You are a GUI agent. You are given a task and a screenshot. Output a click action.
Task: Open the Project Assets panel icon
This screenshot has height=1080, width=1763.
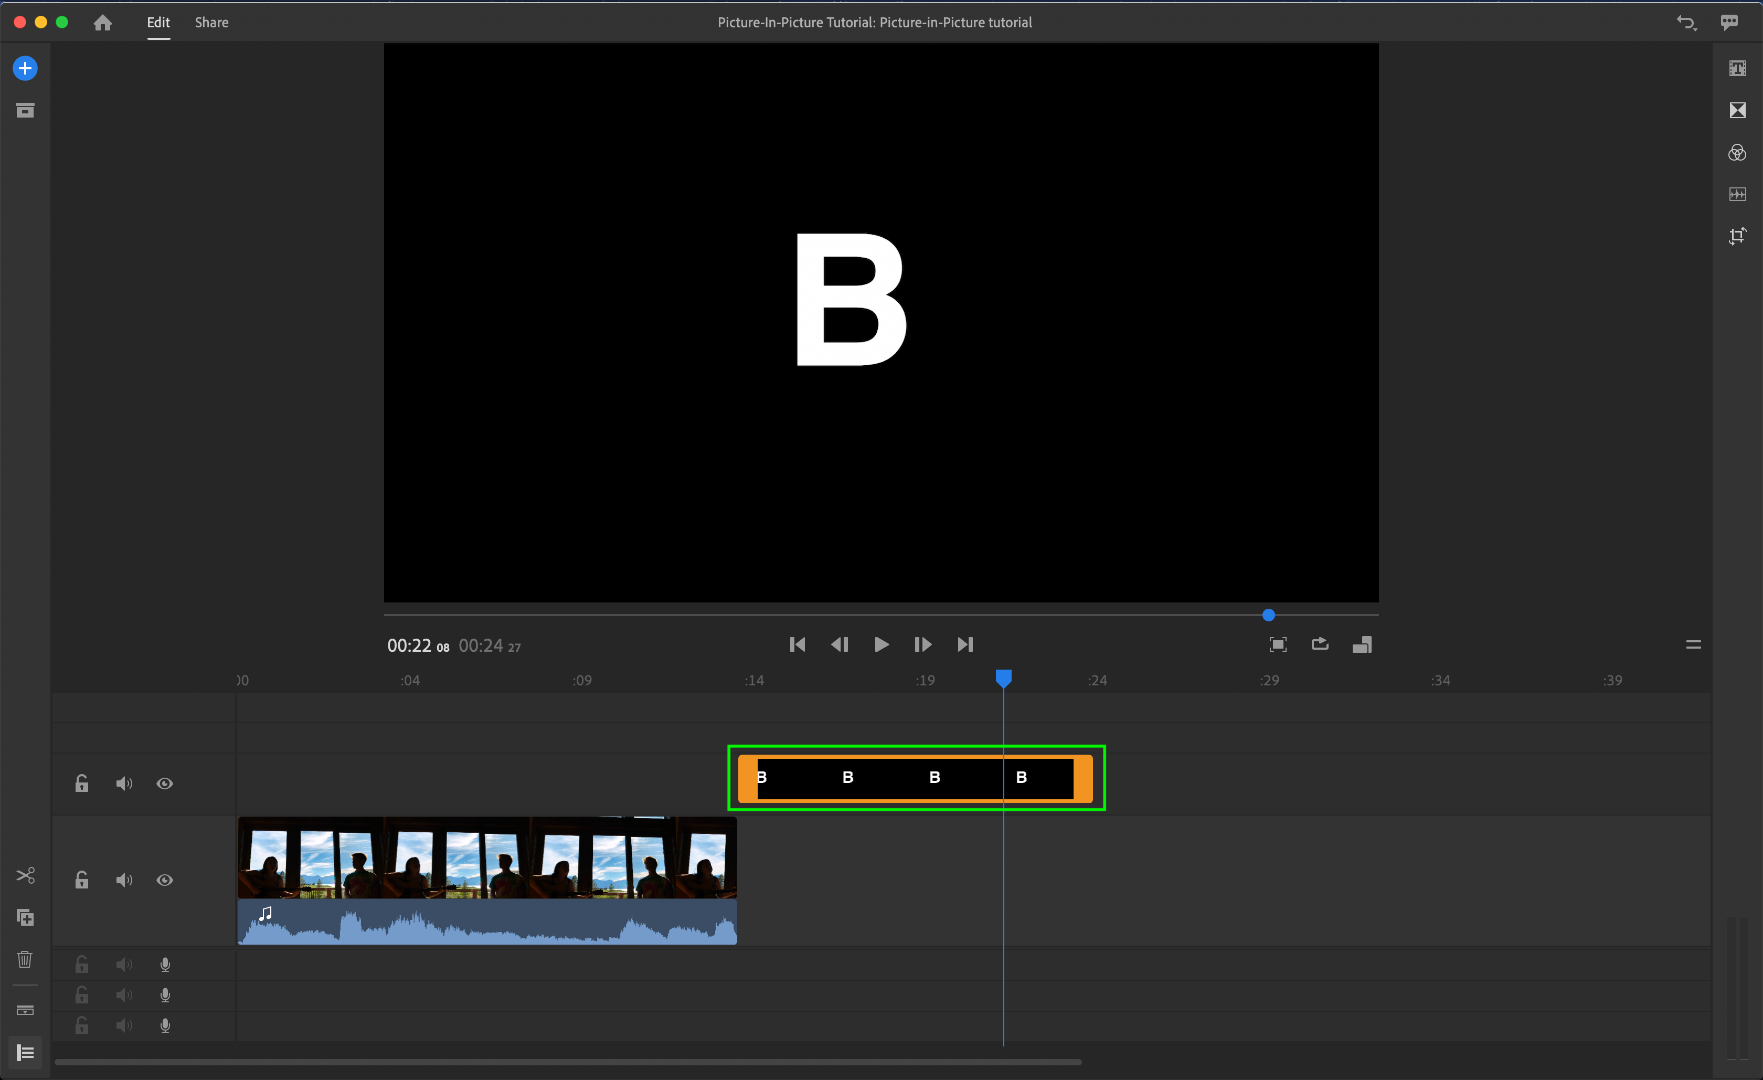pos(25,110)
